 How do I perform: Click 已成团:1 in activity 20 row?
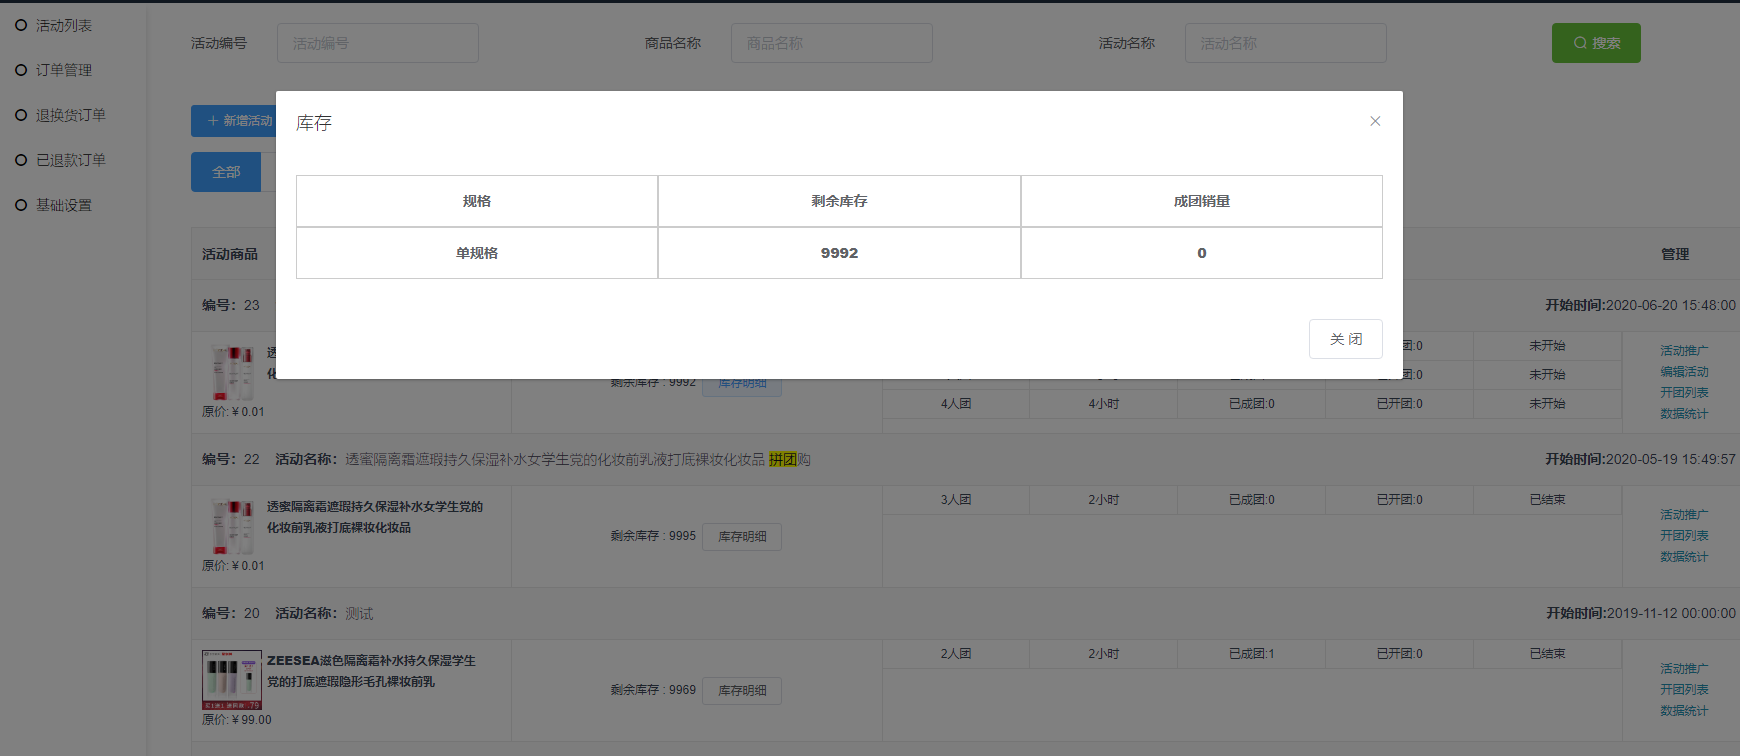(1252, 654)
